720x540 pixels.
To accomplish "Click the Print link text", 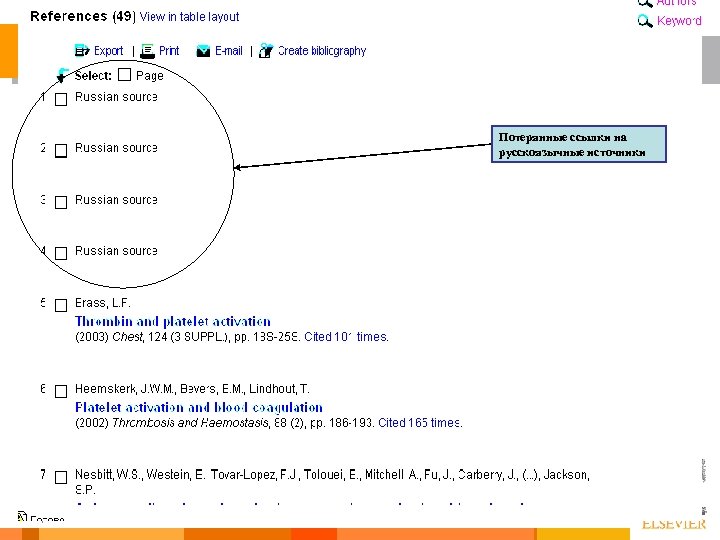I will point(169,51).
